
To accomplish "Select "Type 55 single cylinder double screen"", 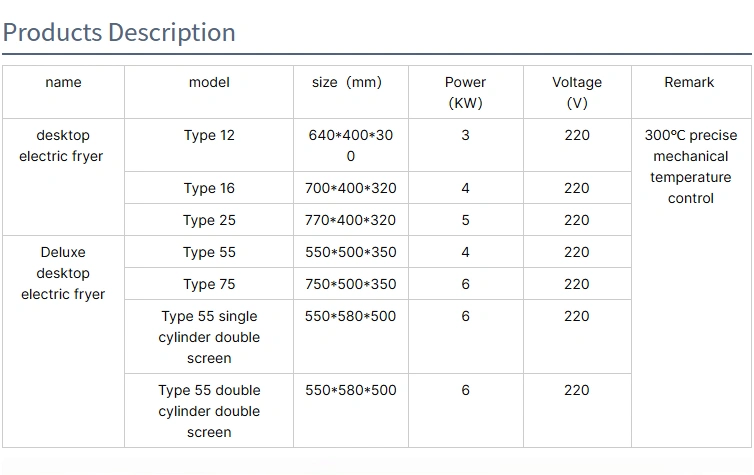I will pos(209,337).
